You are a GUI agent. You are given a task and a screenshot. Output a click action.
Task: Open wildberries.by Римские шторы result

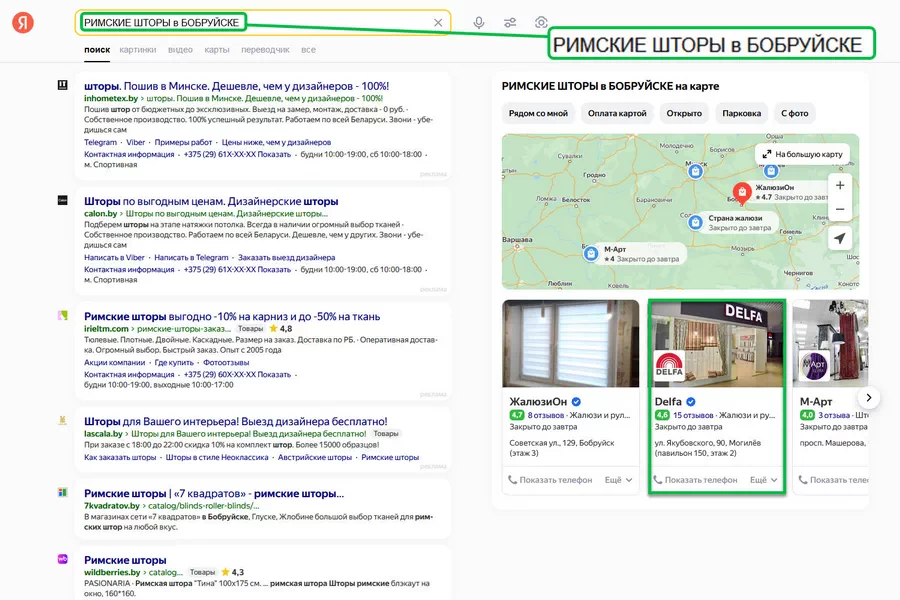coord(125,560)
